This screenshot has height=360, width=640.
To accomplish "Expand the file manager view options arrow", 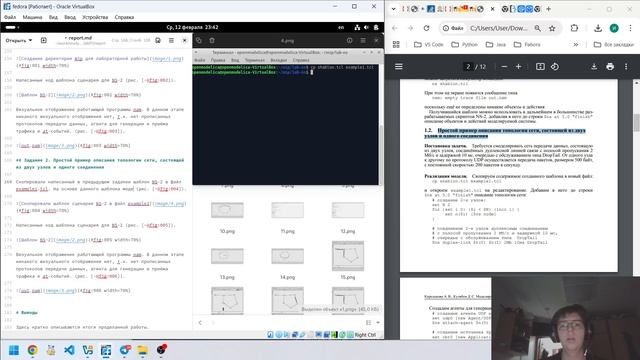I will click(378, 322).
